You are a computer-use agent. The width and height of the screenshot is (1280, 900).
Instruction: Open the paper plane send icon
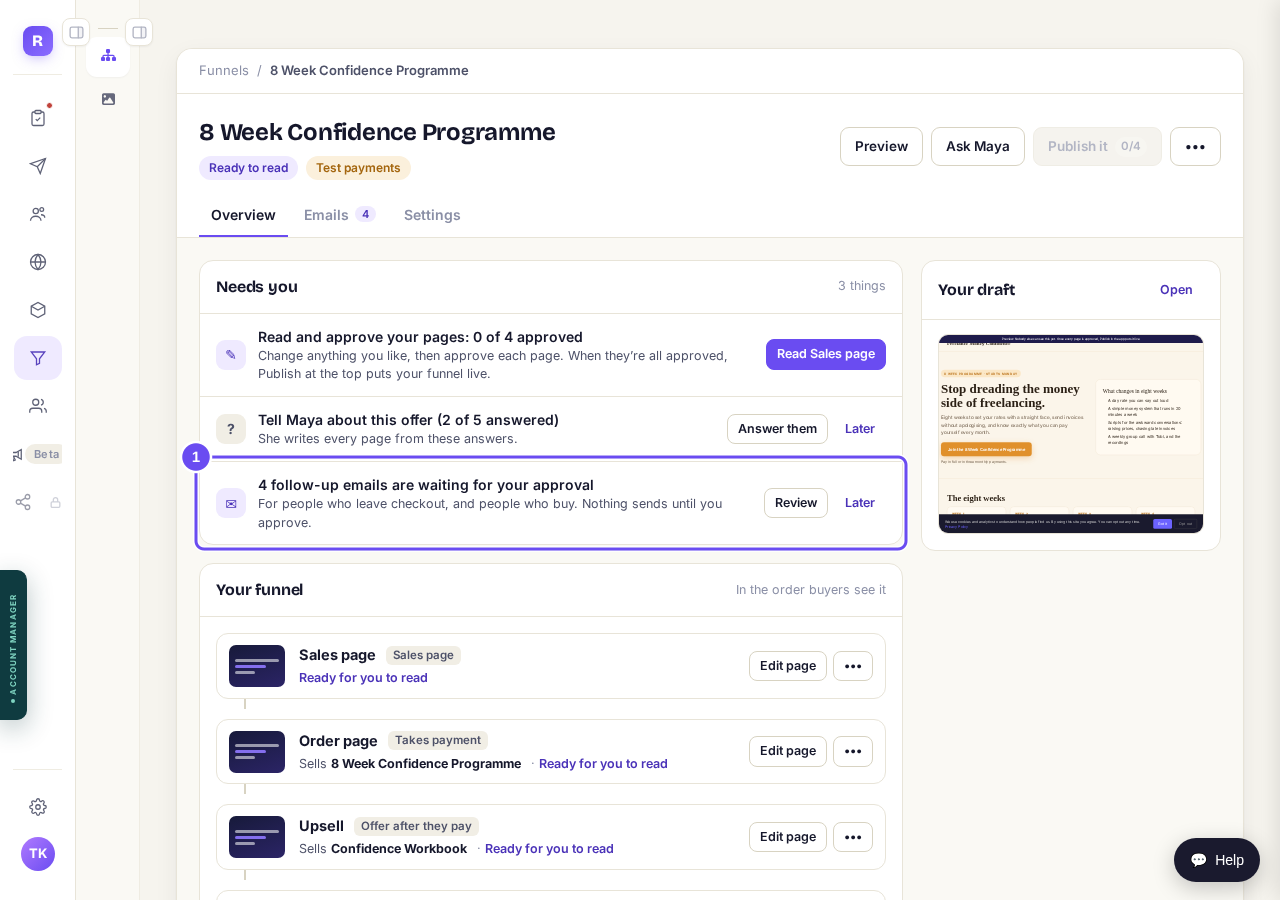pyautogui.click(x=38, y=166)
